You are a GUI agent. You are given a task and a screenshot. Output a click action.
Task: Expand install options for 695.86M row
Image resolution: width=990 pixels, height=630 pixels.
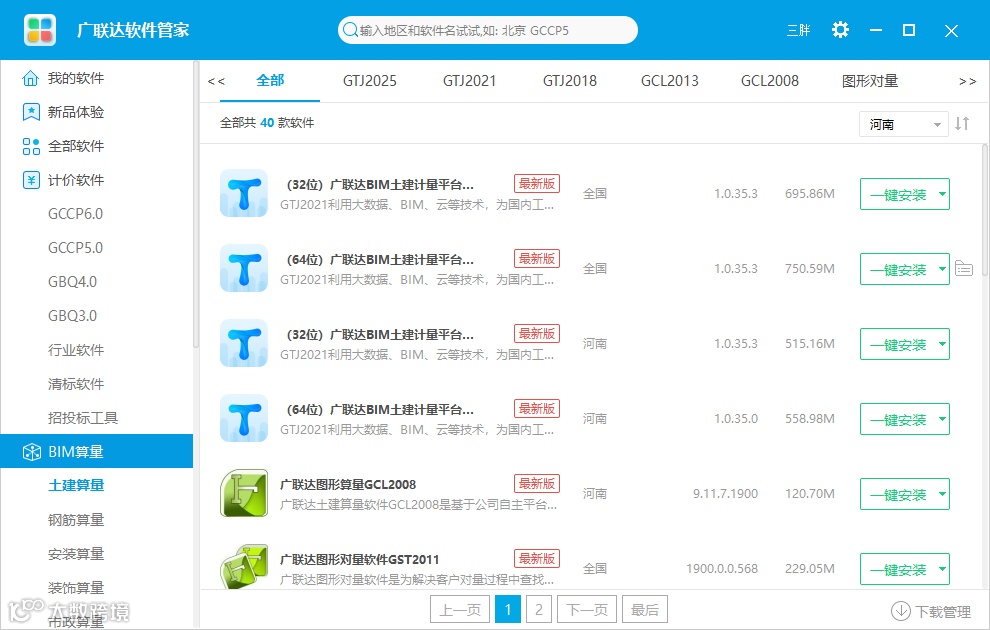(x=942, y=194)
